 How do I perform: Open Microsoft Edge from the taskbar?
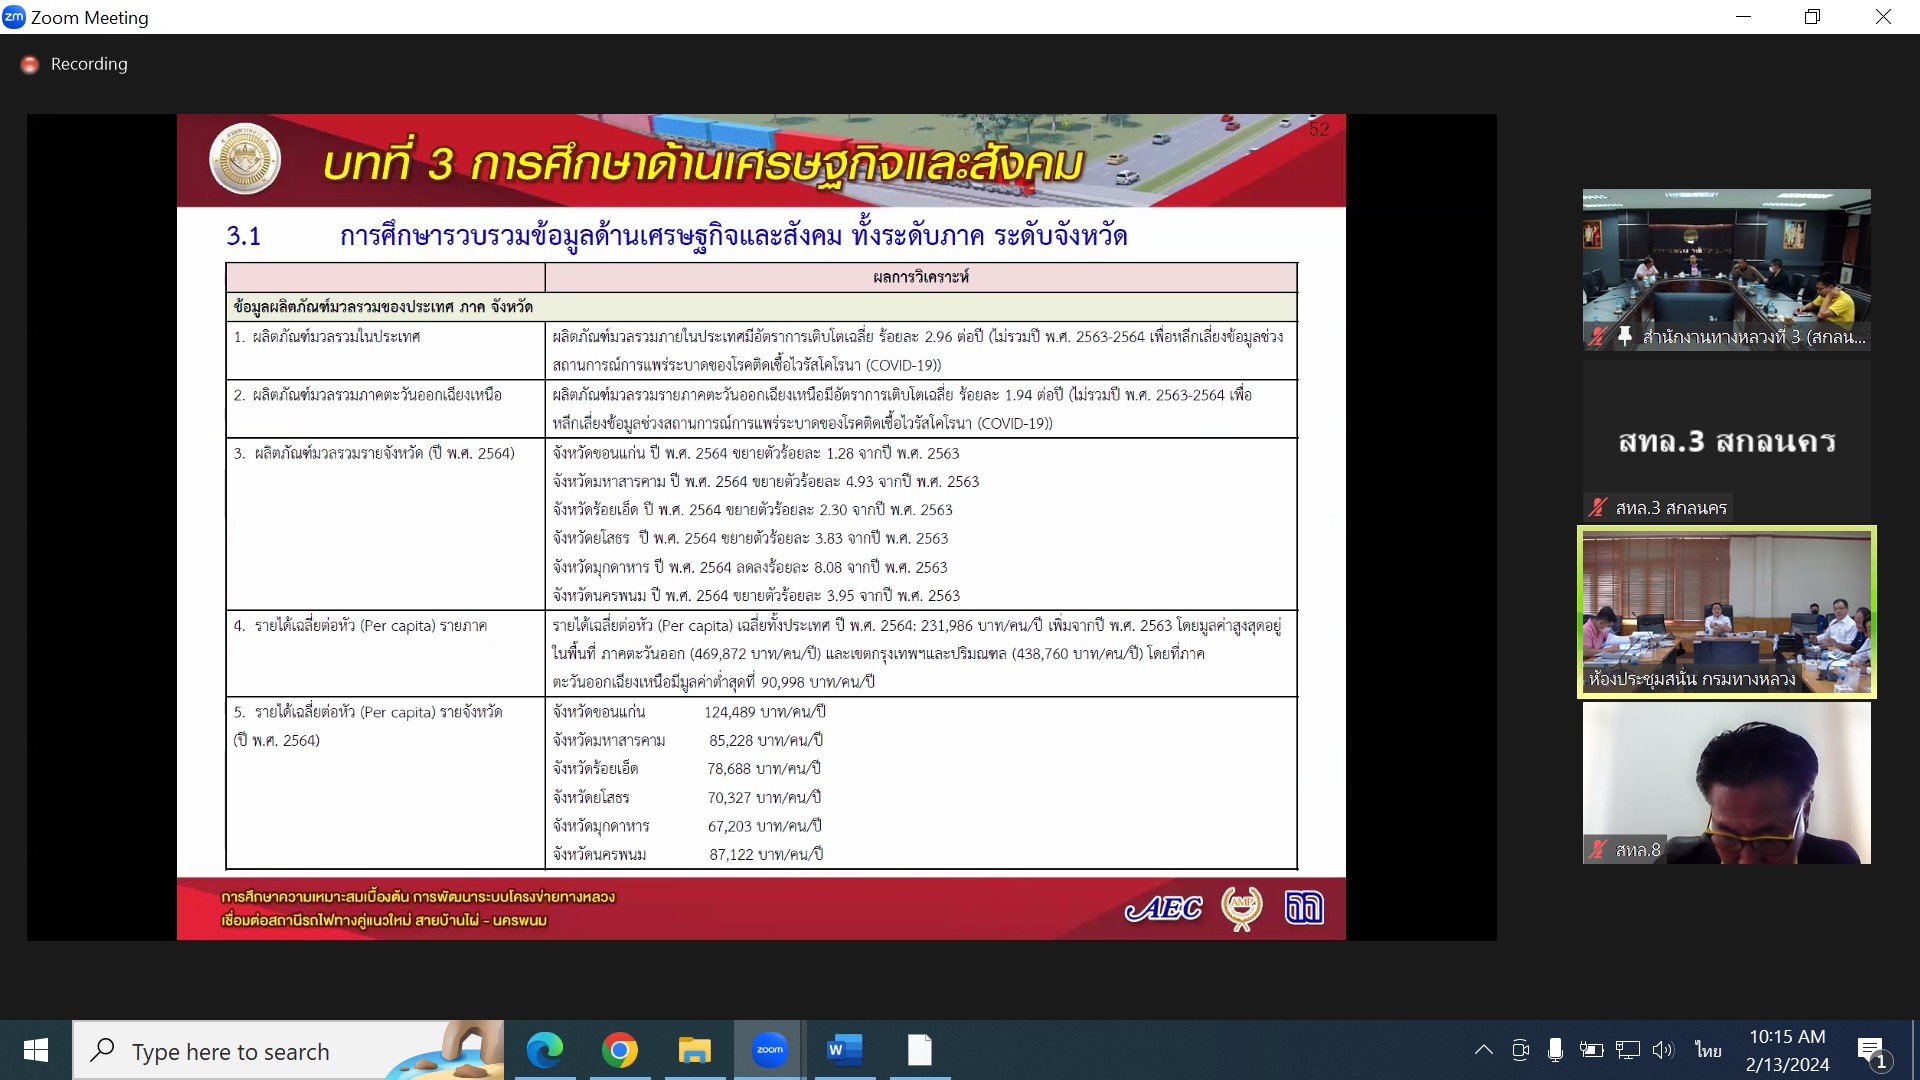tap(545, 1050)
